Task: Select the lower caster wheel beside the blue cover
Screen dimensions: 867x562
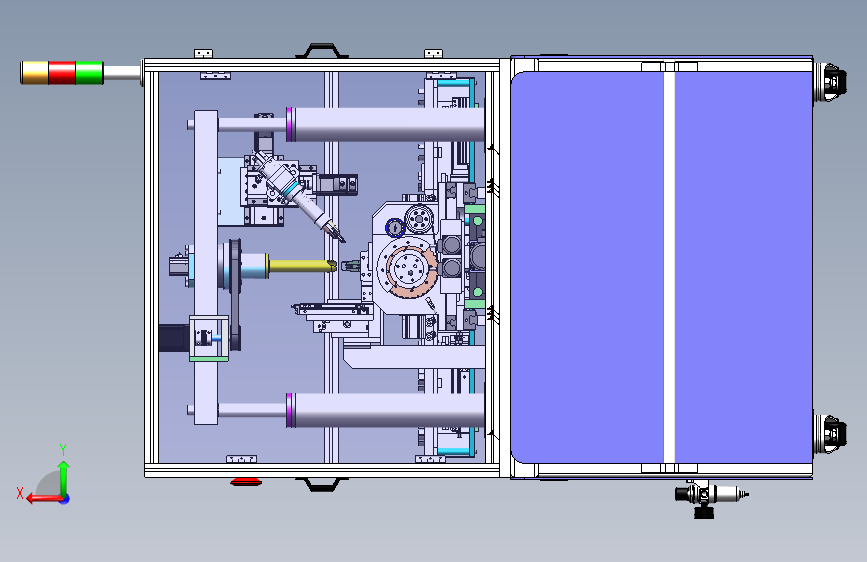Action: pyautogui.click(x=831, y=434)
